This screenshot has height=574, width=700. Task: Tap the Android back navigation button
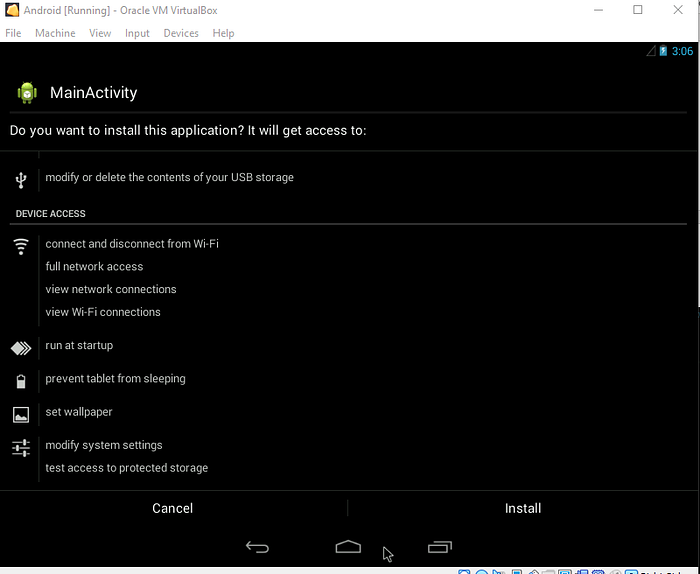tap(258, 547)
